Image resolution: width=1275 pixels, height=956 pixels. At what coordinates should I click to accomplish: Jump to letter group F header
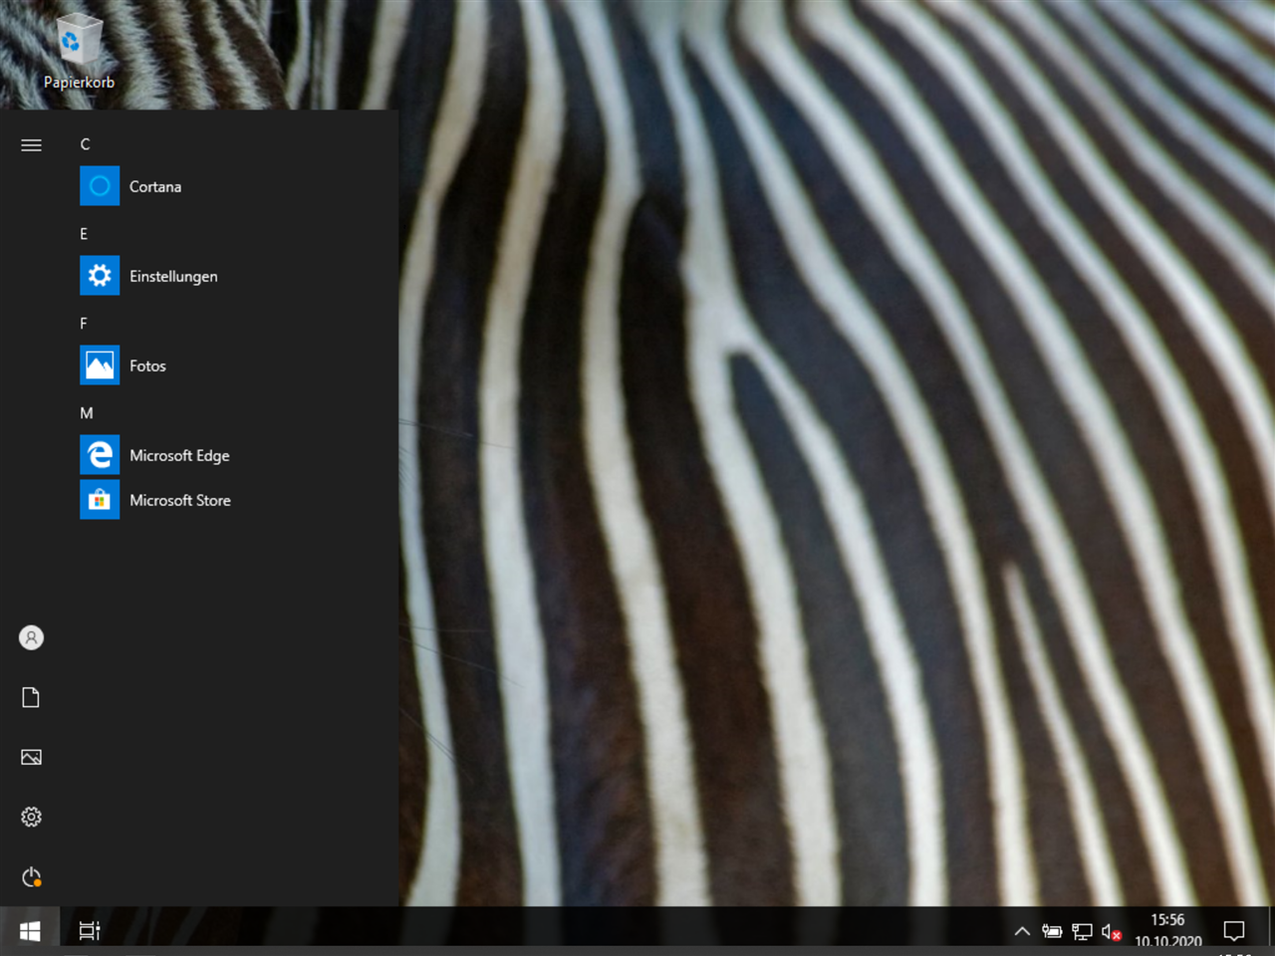click(84, 323)
